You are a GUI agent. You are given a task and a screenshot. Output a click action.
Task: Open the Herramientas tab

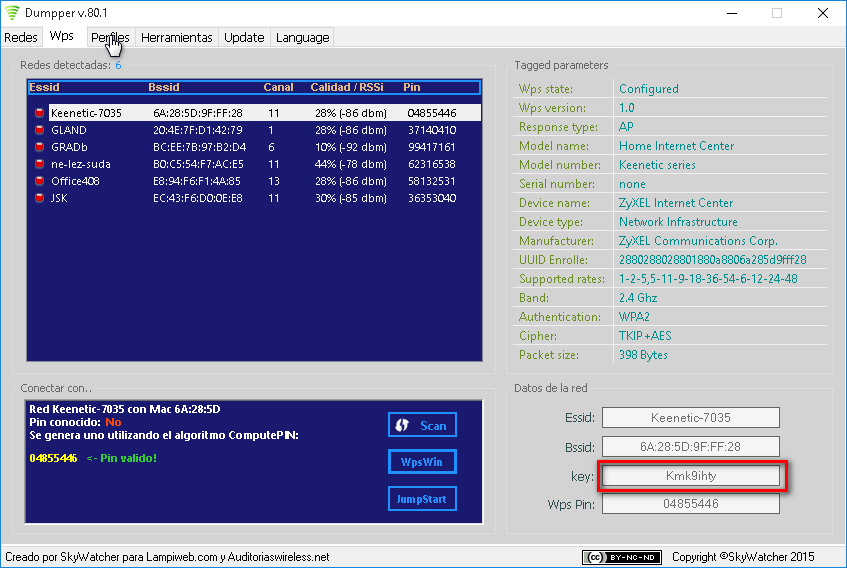[x=177, y=38]
